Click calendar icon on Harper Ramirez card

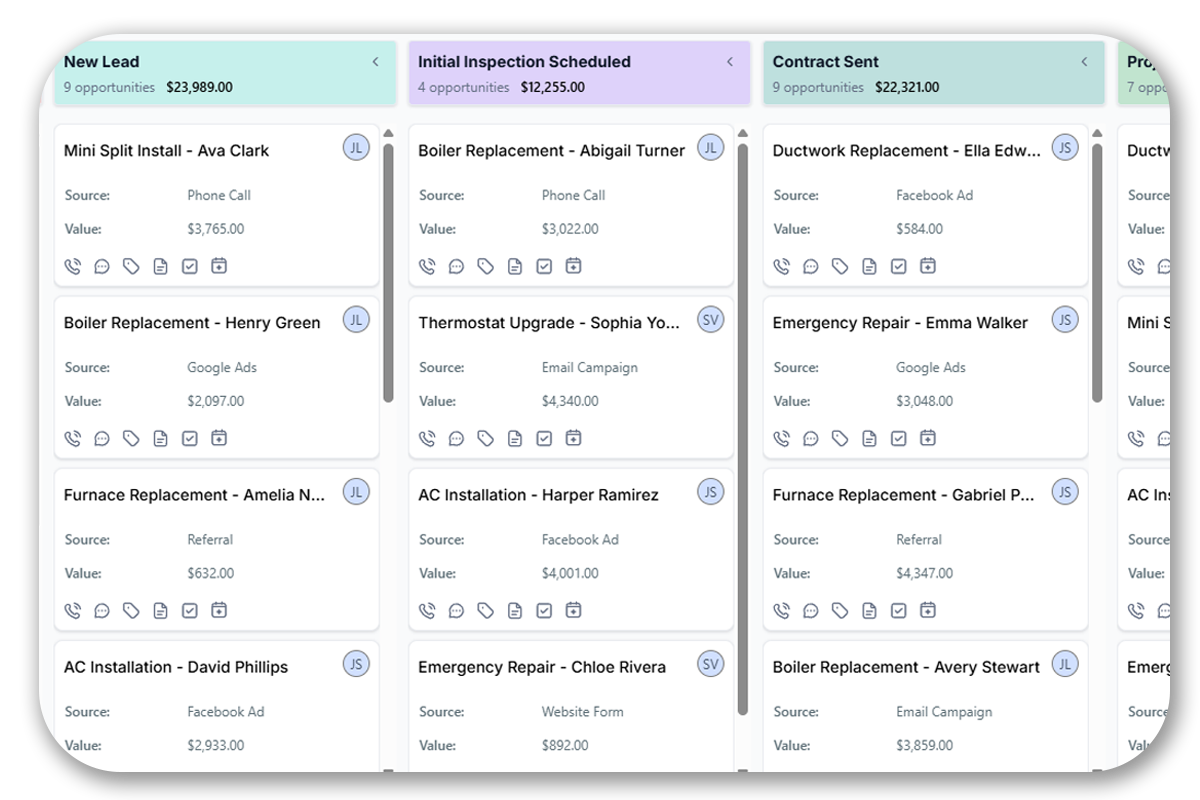click(573, 610)
